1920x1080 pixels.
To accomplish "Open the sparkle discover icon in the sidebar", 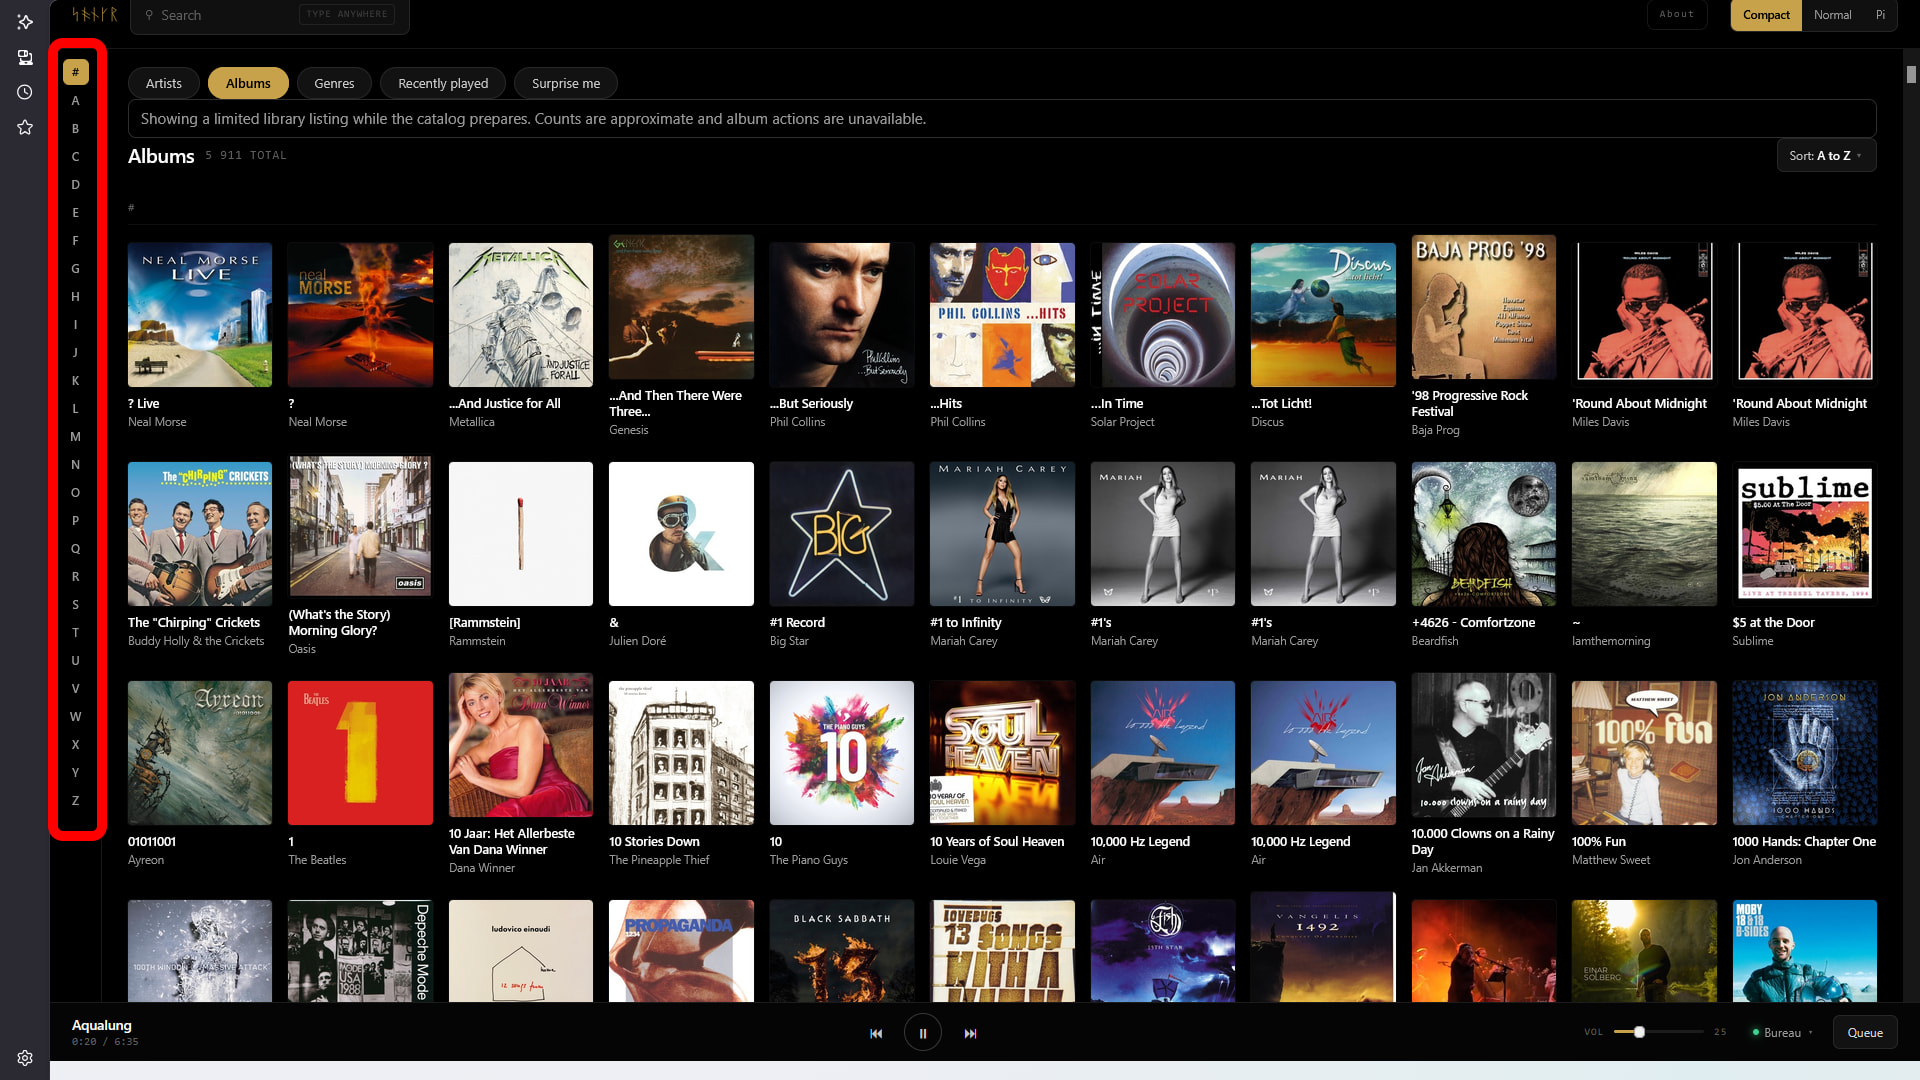I will point(25,22).
